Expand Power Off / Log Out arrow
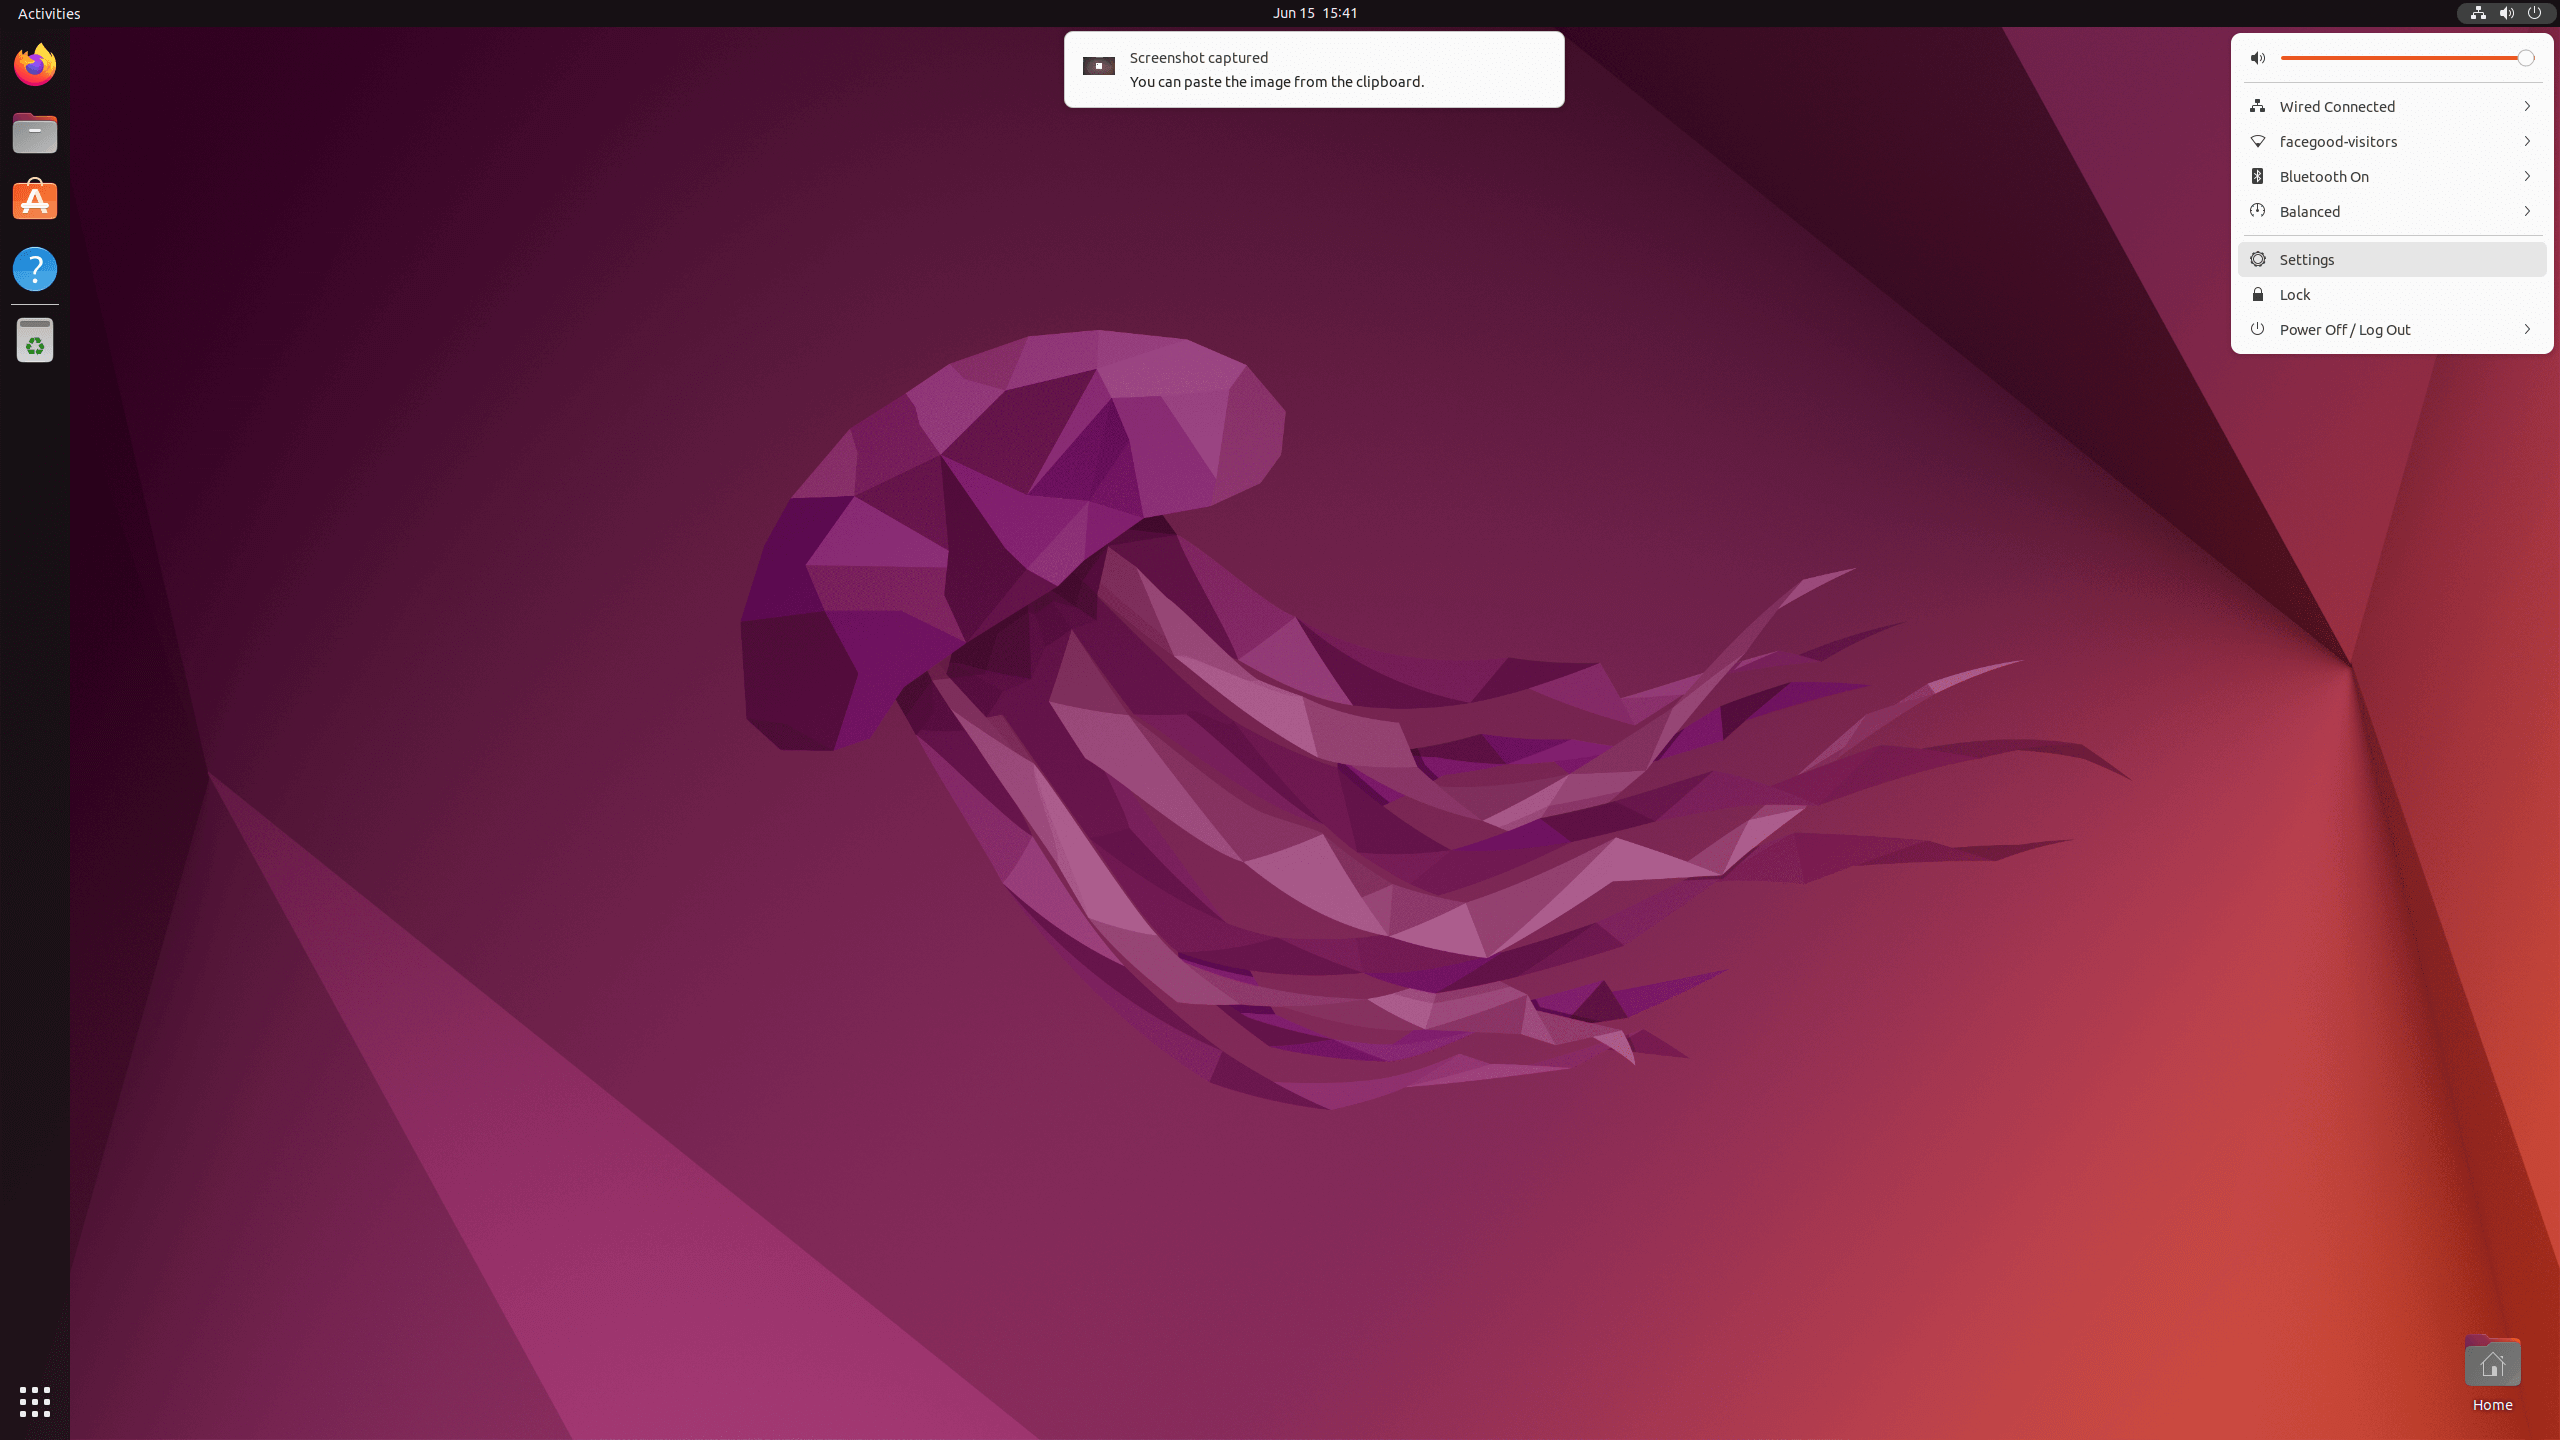Image resolution: width=2560 pixels, height=1440 pixels. tap(2527, 329)
